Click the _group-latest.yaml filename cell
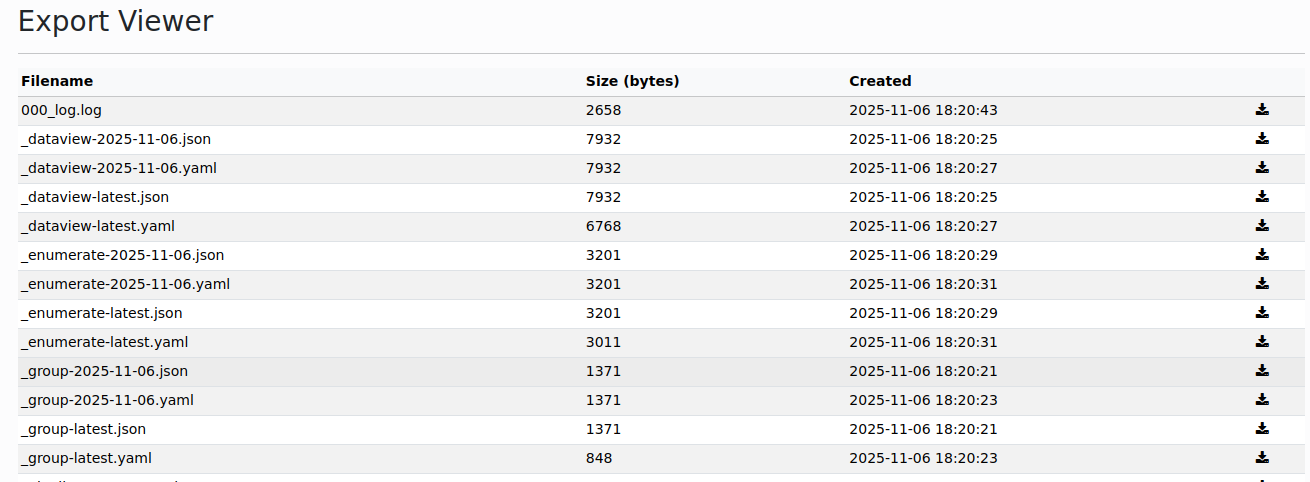Image resolution: width=1310 pixels, height=482 pixels. pyautogui.click(x=86, y=458)
